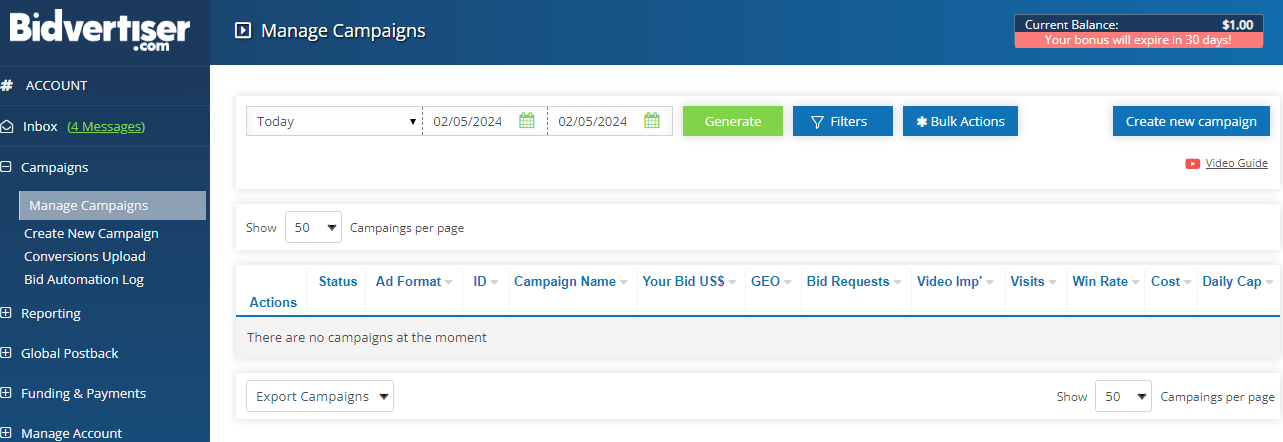Click the Create new campaign button
Viewport: 1283px width, 442px height.
tap(1191, 121)
